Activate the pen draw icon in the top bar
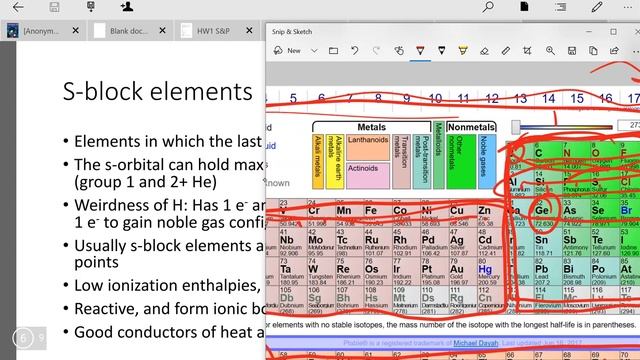Screen dimensions: 640x360 597,7
